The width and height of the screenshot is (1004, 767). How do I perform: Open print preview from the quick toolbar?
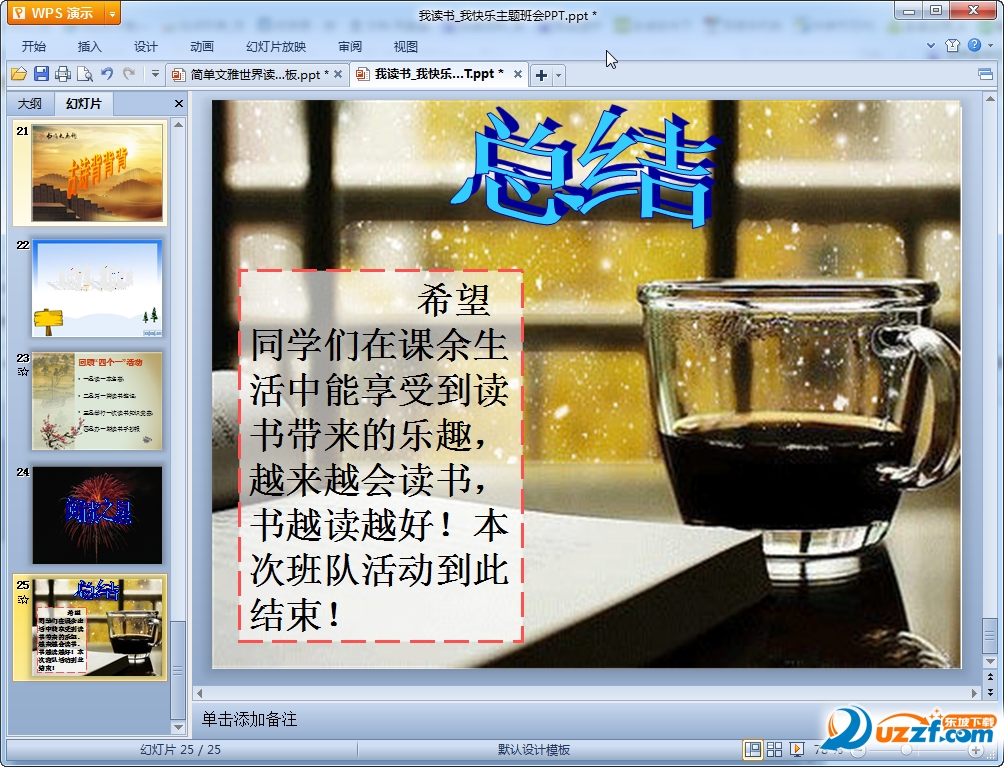pos(85,73)
